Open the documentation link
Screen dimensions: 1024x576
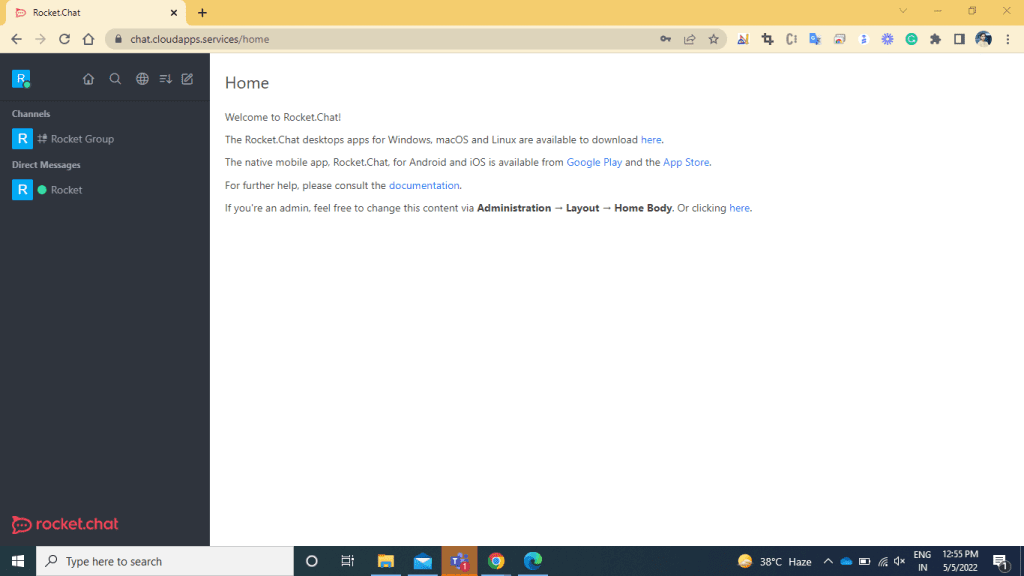point(424,185)
